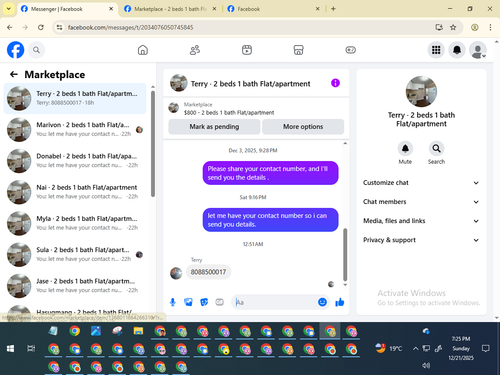Open the Marketplace storefront icon
The height and width of the screenshot is (375, 500).
click(298, 50)
